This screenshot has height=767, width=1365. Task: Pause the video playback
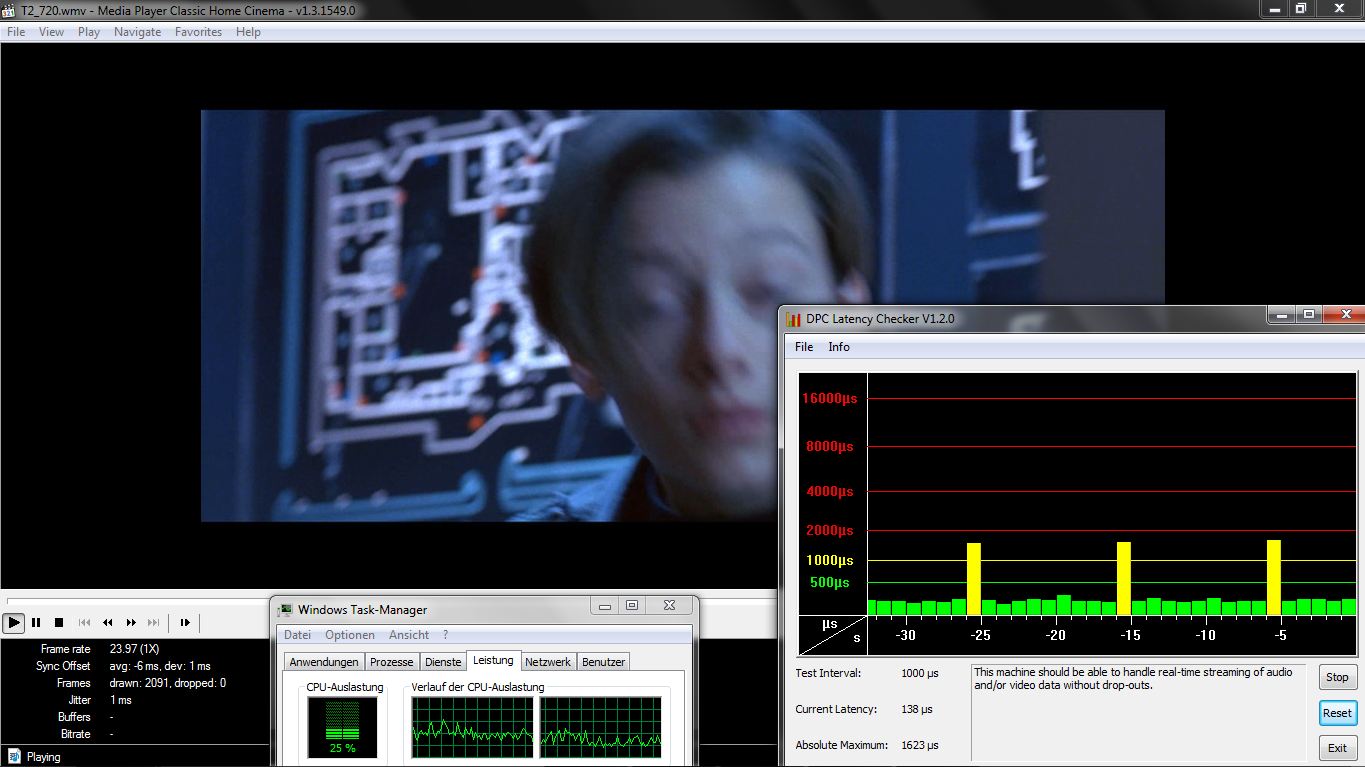coord(36,622)
